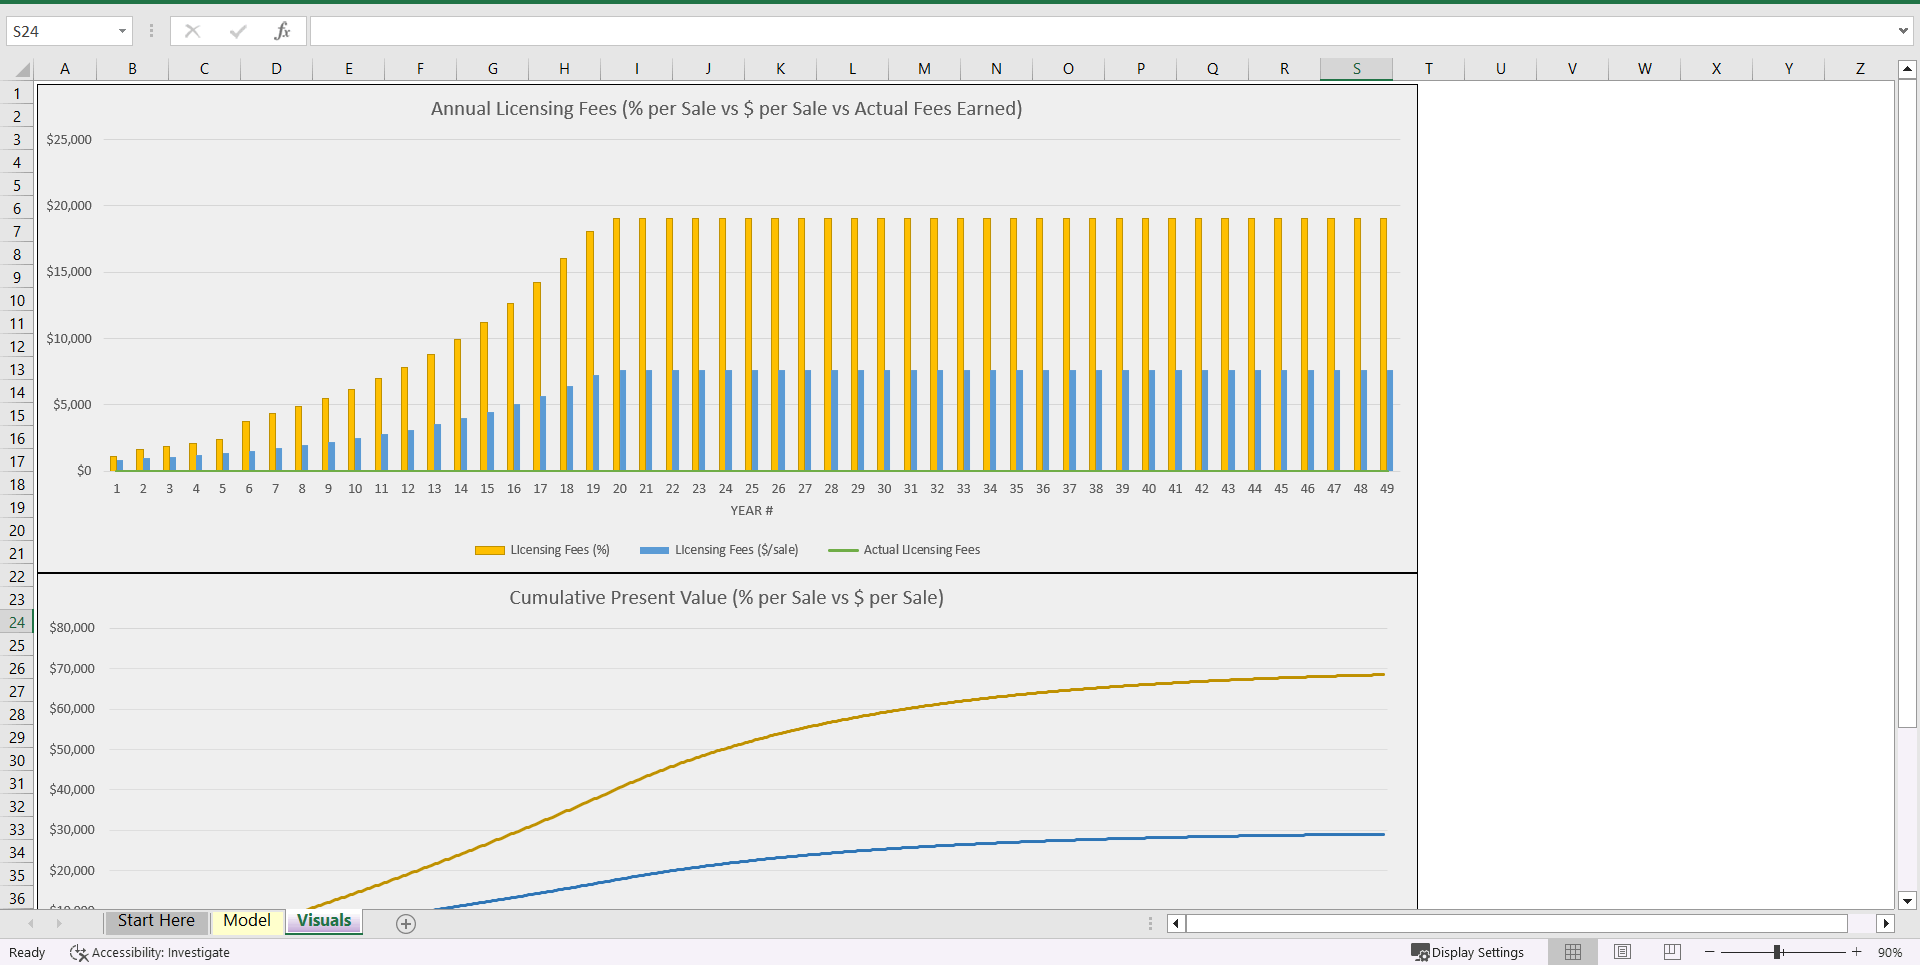The height and width of the screenshot is (968, 1920).
Task: Select the Normal view icon in the status bar
Action: pos(1573,952)
